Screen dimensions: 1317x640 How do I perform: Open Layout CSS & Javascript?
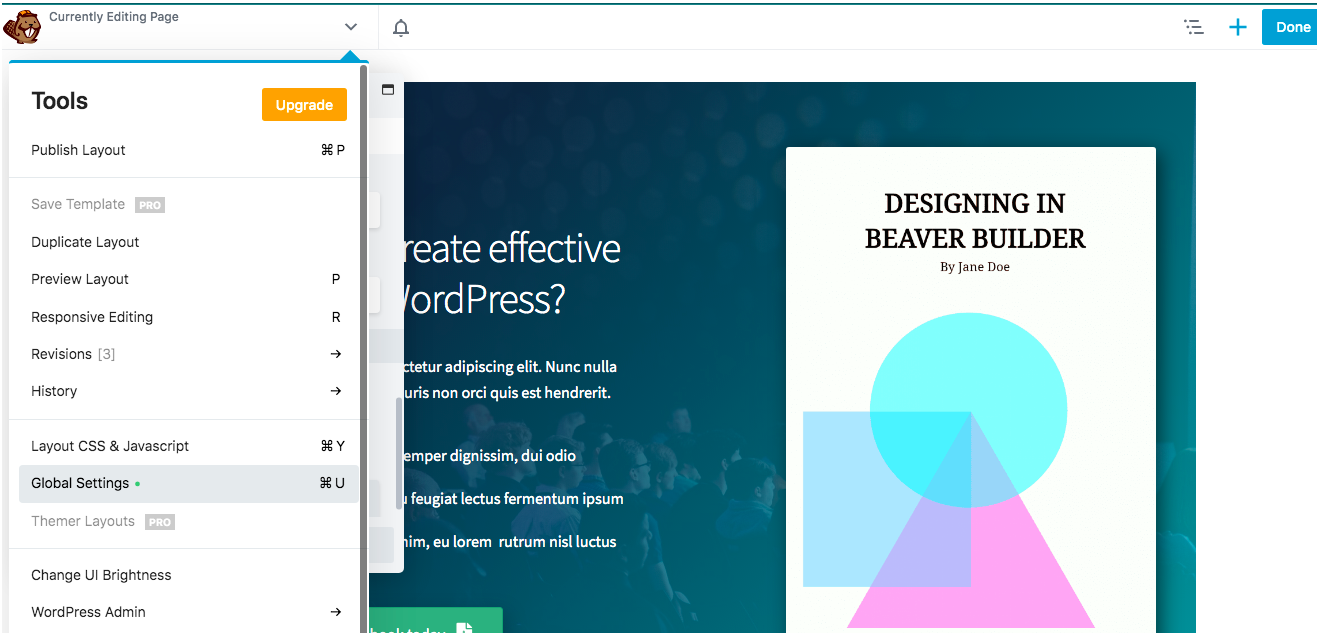point(110,446)
